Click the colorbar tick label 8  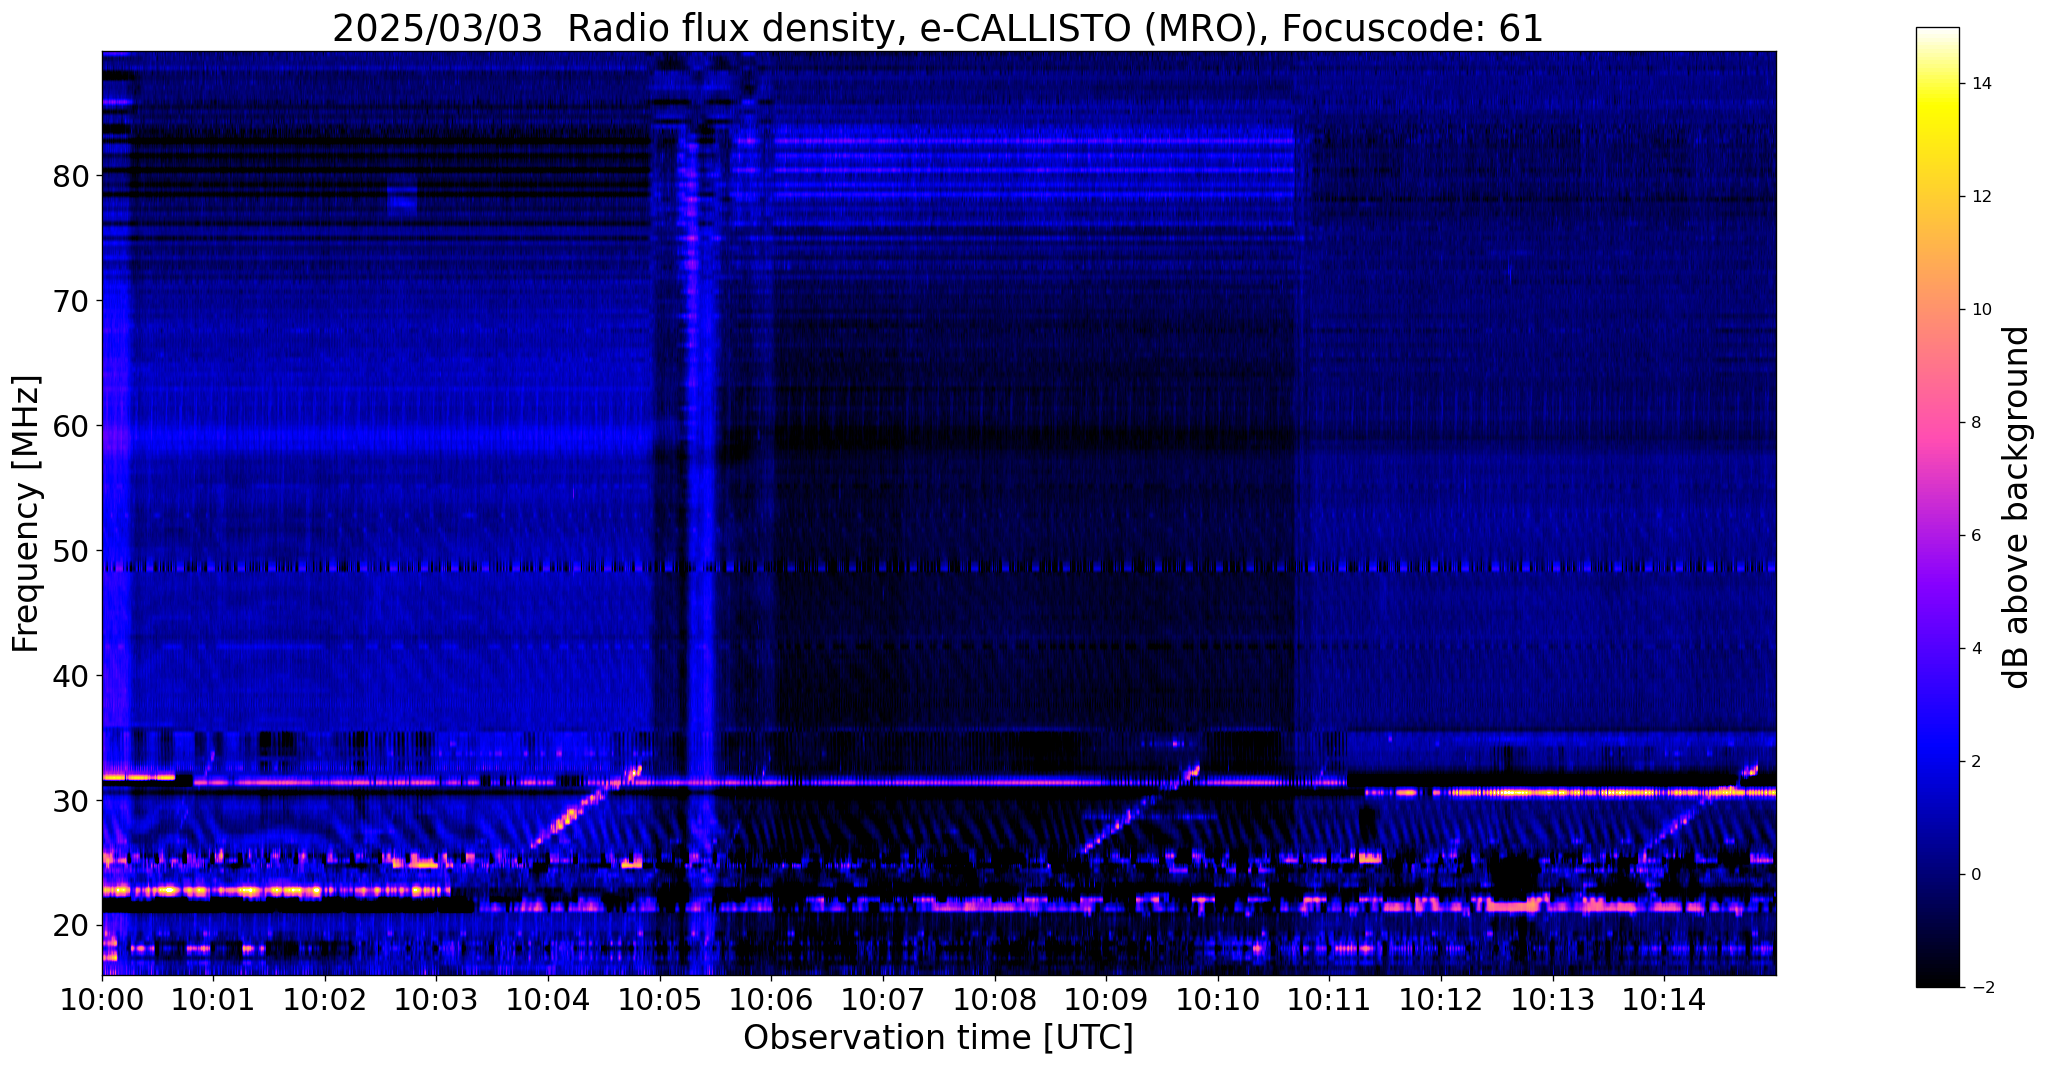point(1975,423)
